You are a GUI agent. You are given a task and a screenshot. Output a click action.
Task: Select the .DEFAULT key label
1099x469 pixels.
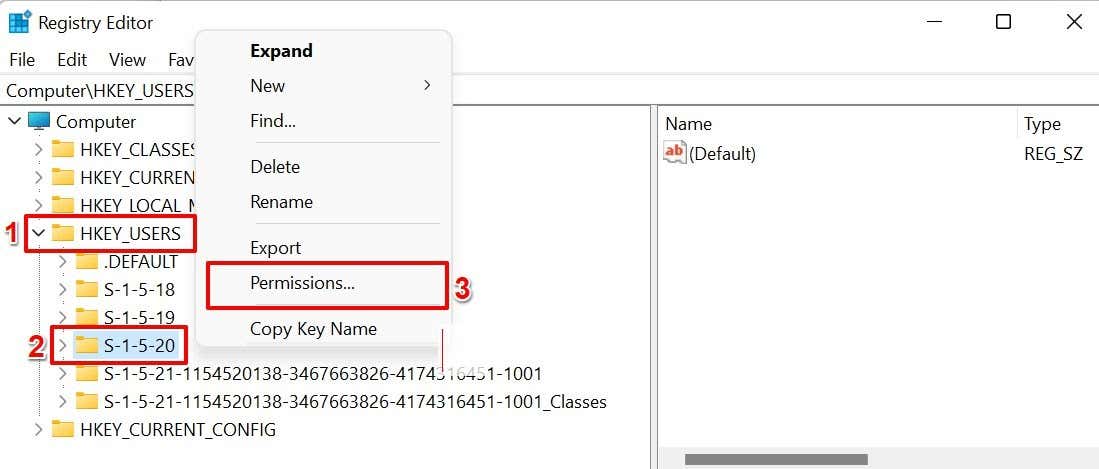(141, 261)
